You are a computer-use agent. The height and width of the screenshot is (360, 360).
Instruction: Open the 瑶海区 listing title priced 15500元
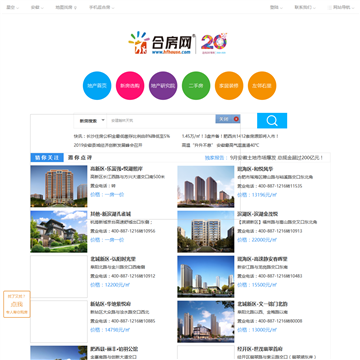[x=262, y=259]
